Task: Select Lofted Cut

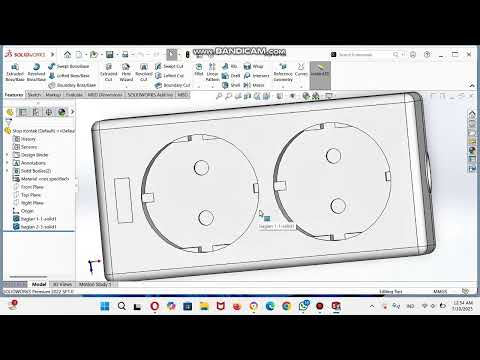Action: point(169,76)
